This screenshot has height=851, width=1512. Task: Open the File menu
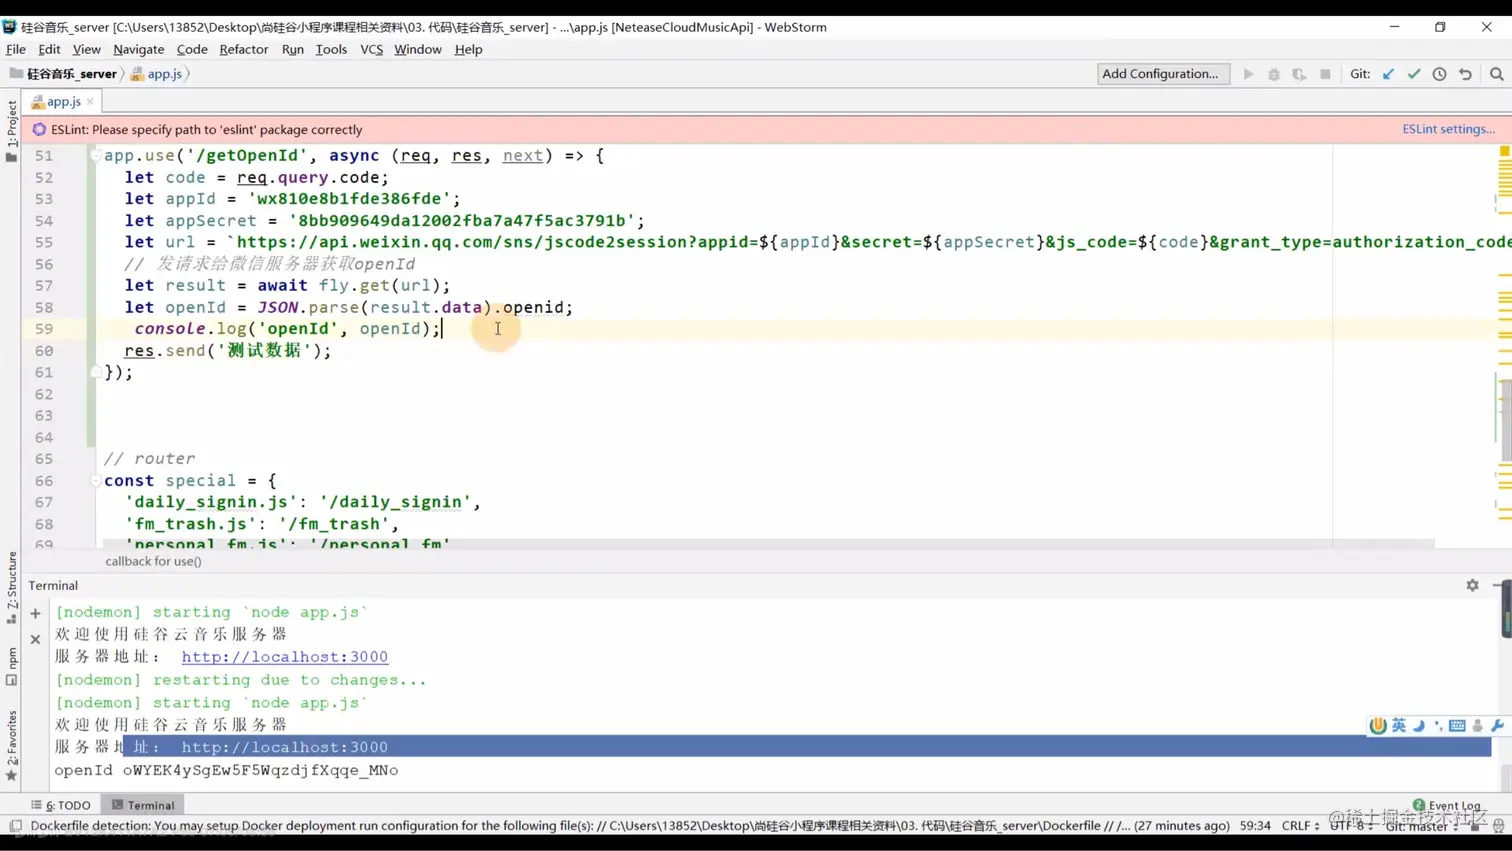16,49
